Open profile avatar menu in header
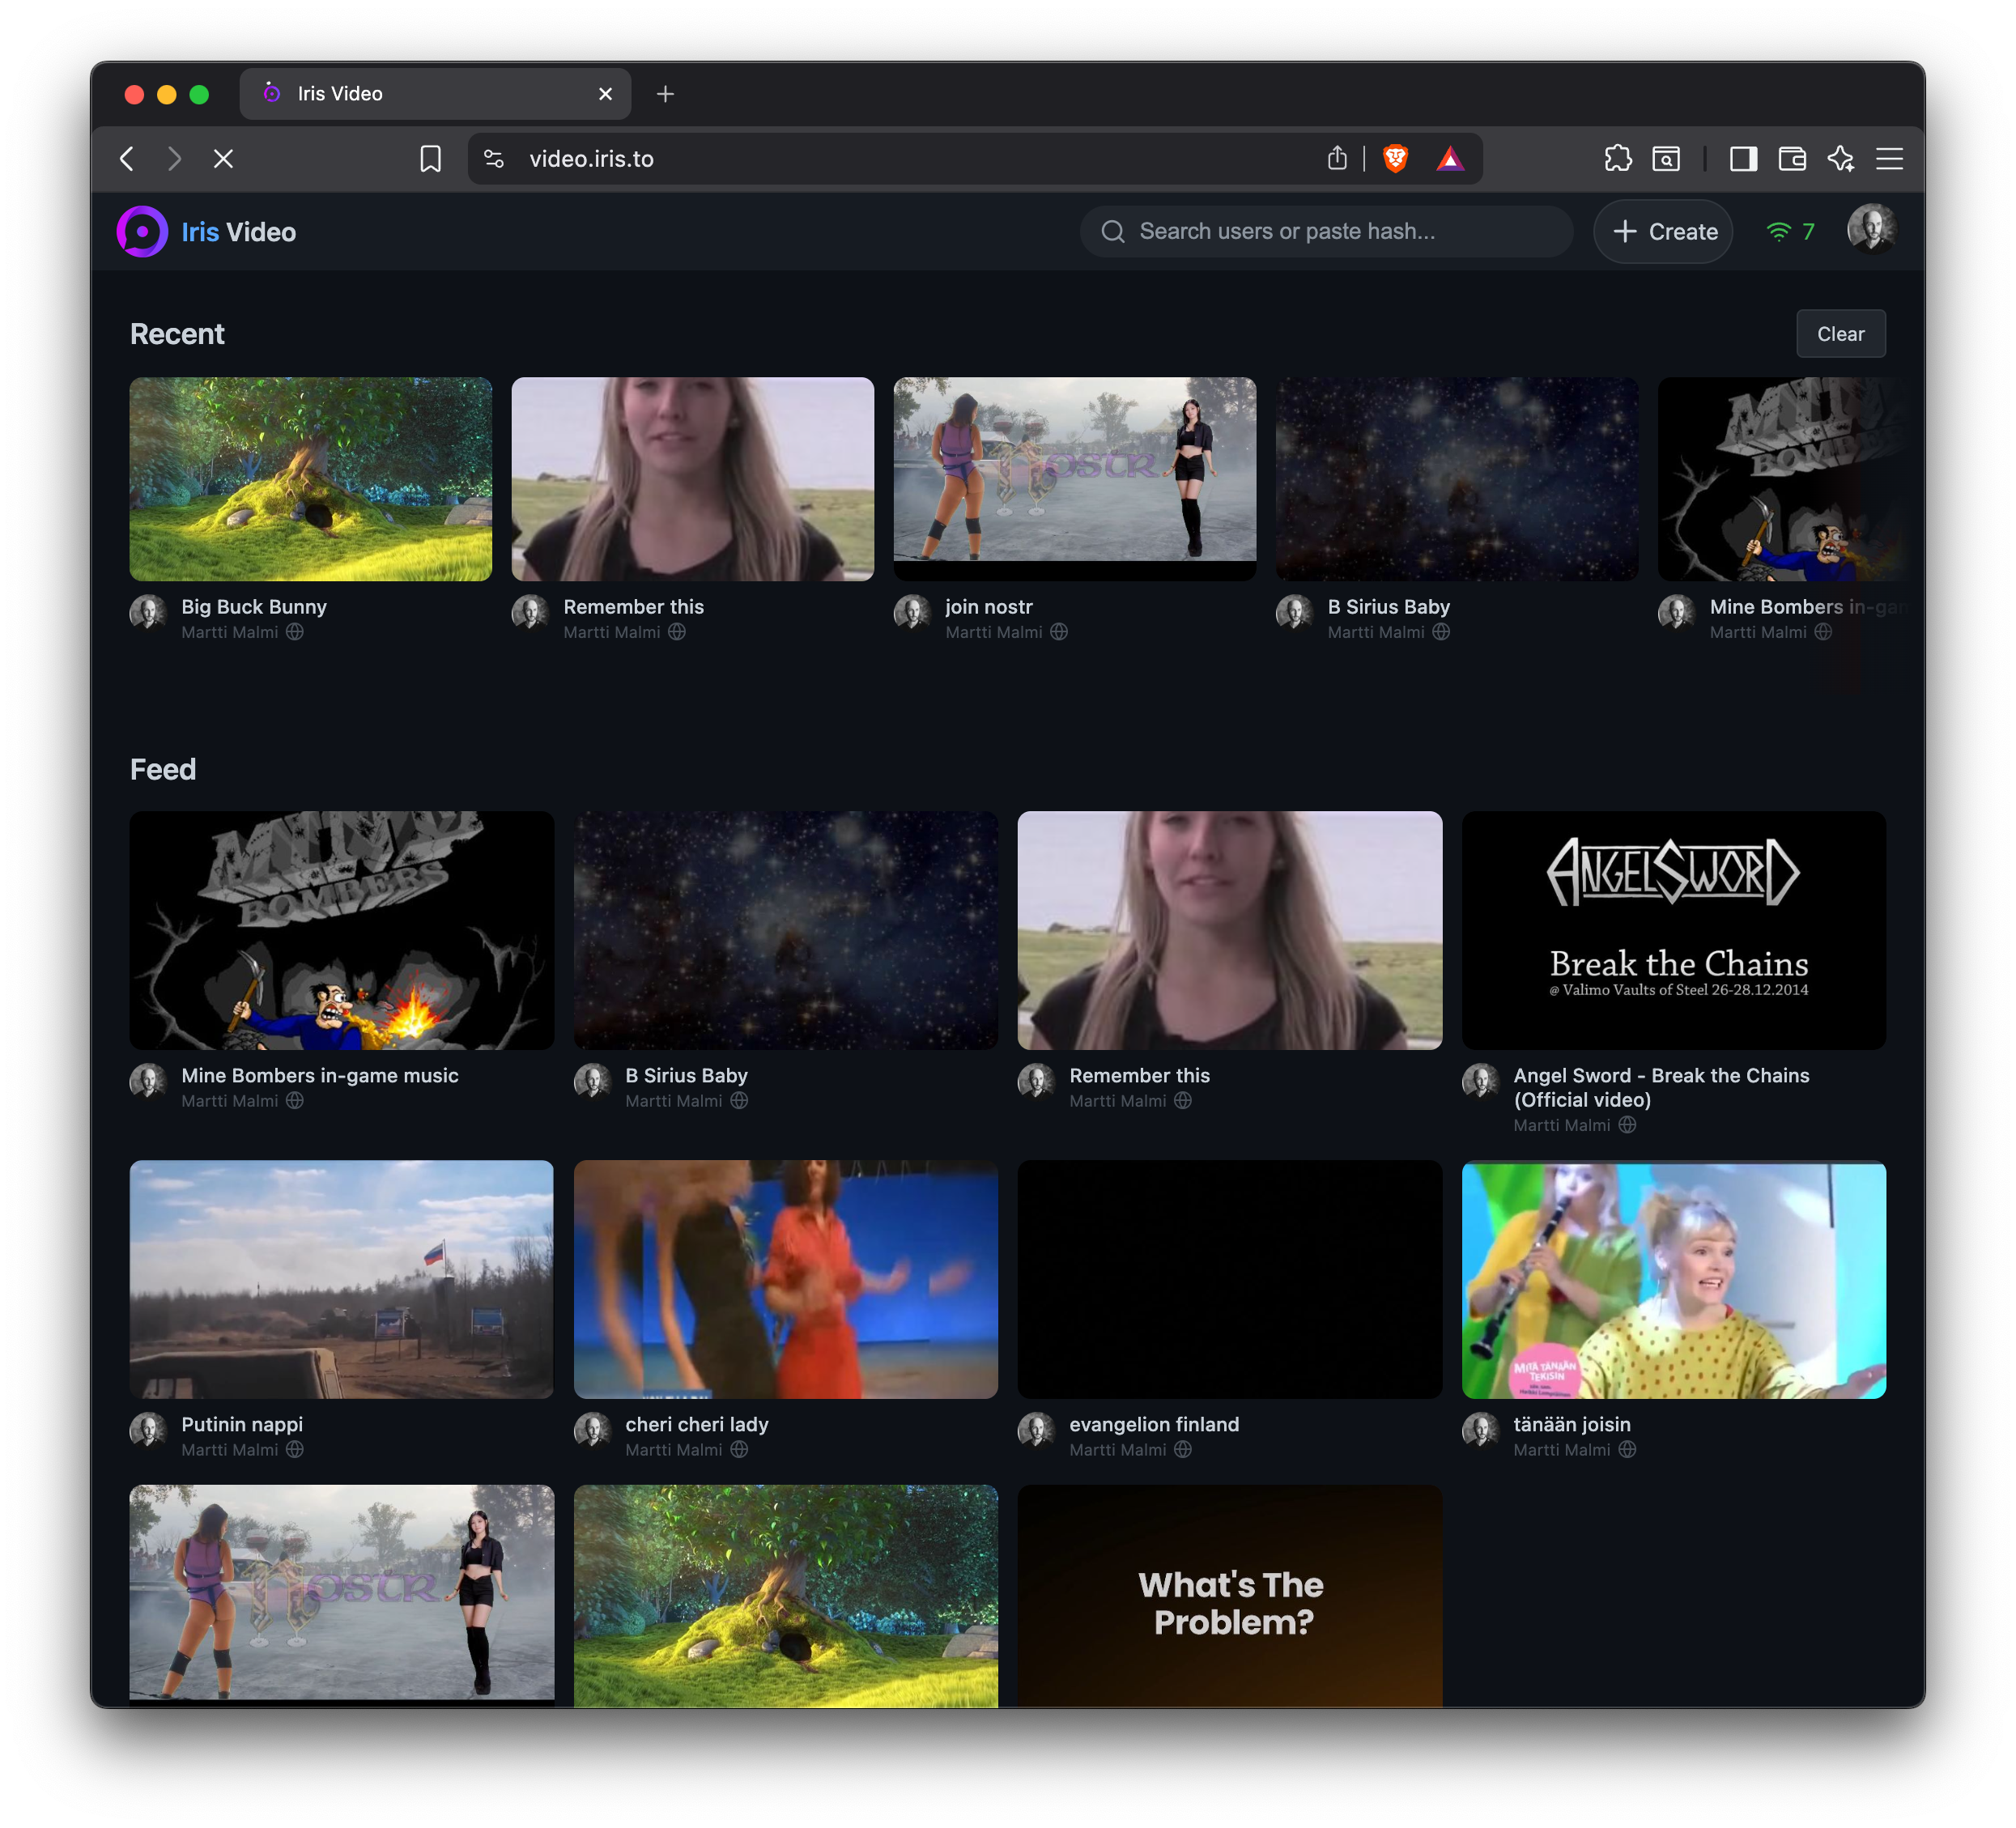Screen dimensions: 2016x1828 point(1871,229)
